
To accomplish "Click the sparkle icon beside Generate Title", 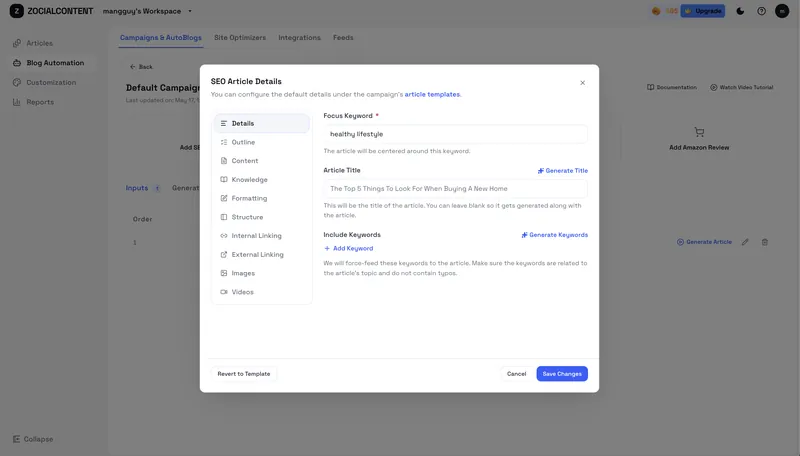I will [x=541, y=171].
